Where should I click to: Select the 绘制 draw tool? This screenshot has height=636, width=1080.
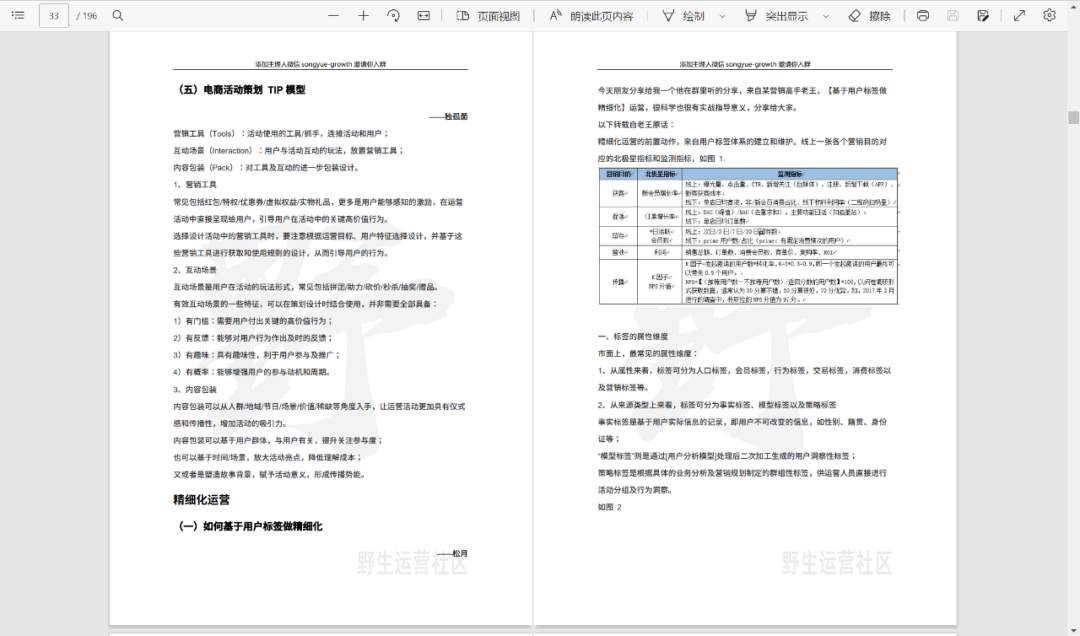coord(684,16)
